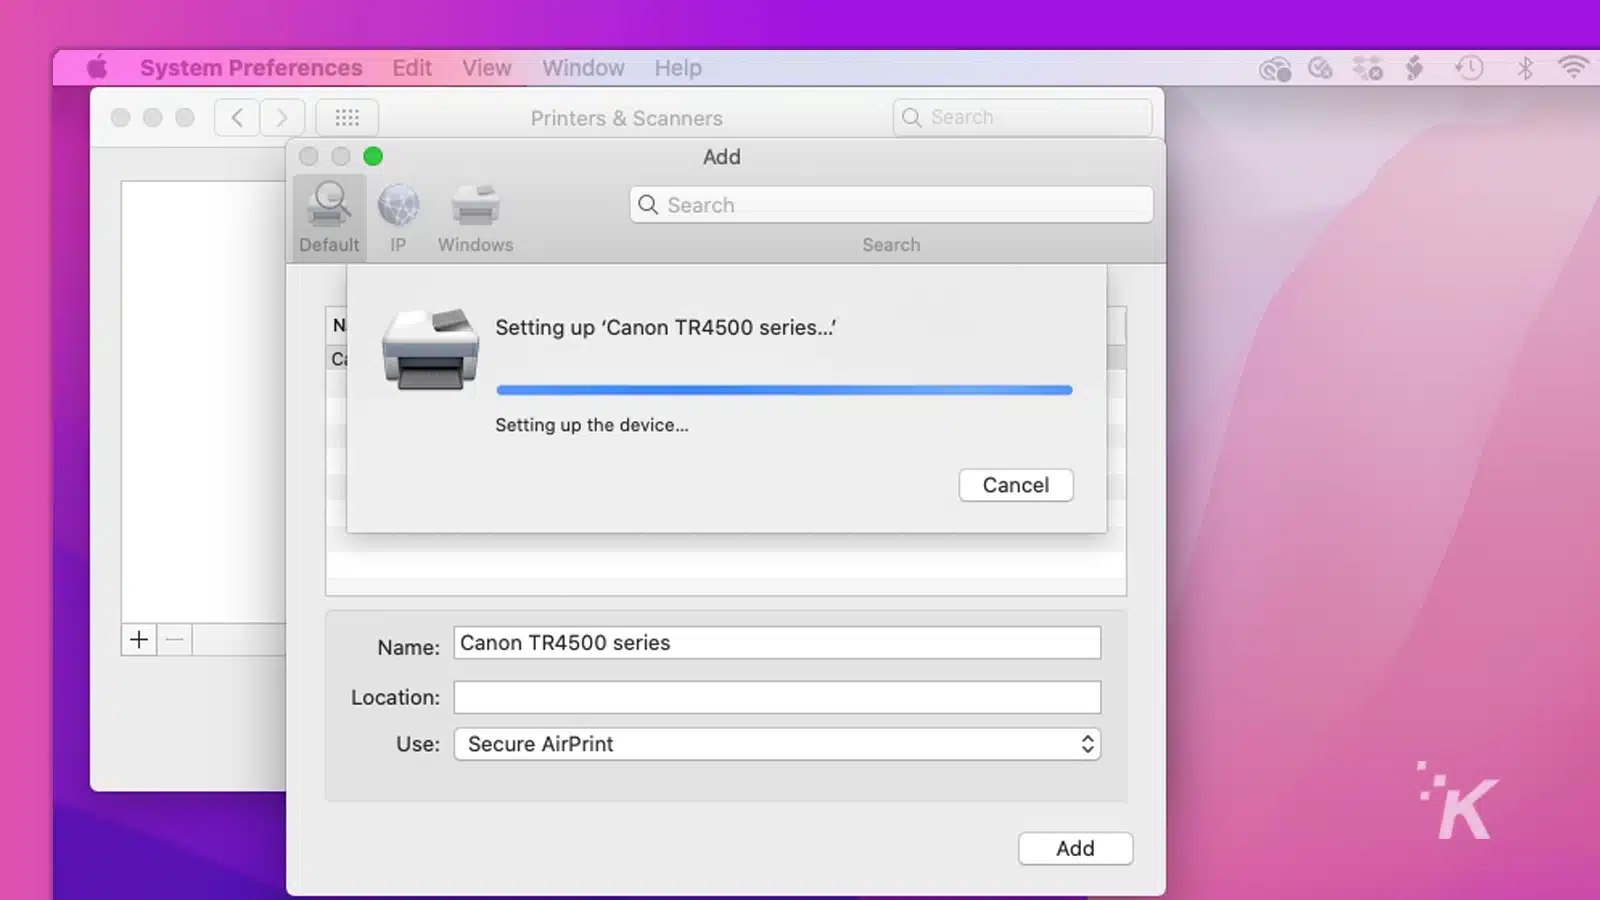Open the Windows printer tab icon

tap(475, 206)
